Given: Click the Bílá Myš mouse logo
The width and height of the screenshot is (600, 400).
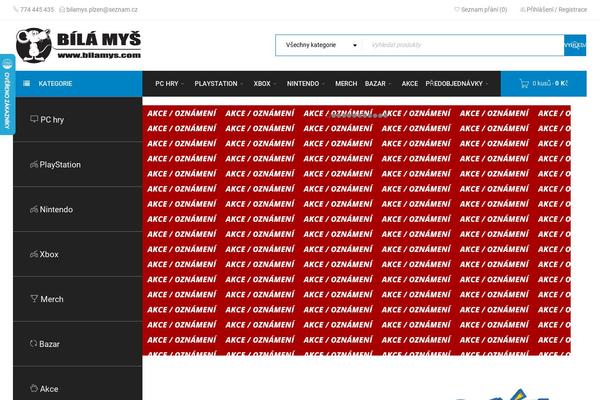Looking at the screenshot, I should tap(34, 45).
